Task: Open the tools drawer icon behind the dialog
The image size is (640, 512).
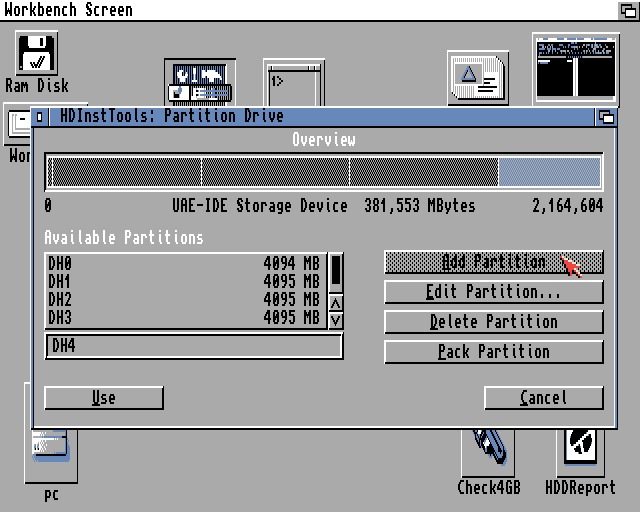Action: pos(200,82)
